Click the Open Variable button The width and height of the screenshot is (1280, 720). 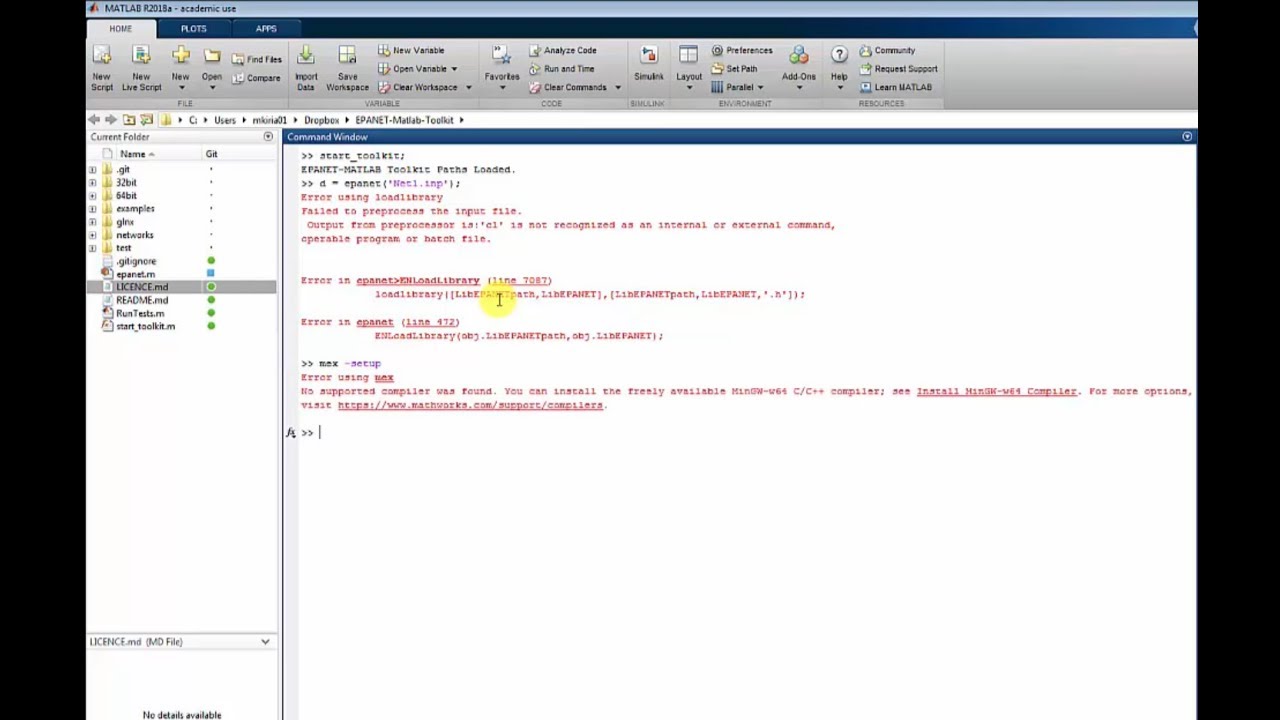[x=418, y=69]
